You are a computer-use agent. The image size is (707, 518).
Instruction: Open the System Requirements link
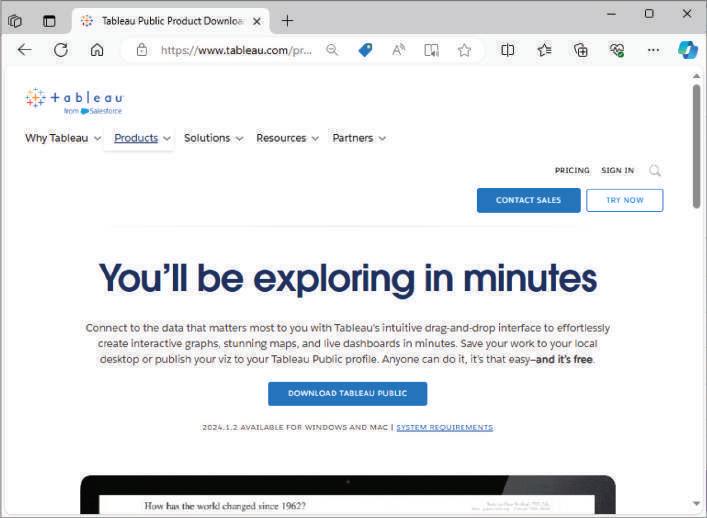pos(445,427)
